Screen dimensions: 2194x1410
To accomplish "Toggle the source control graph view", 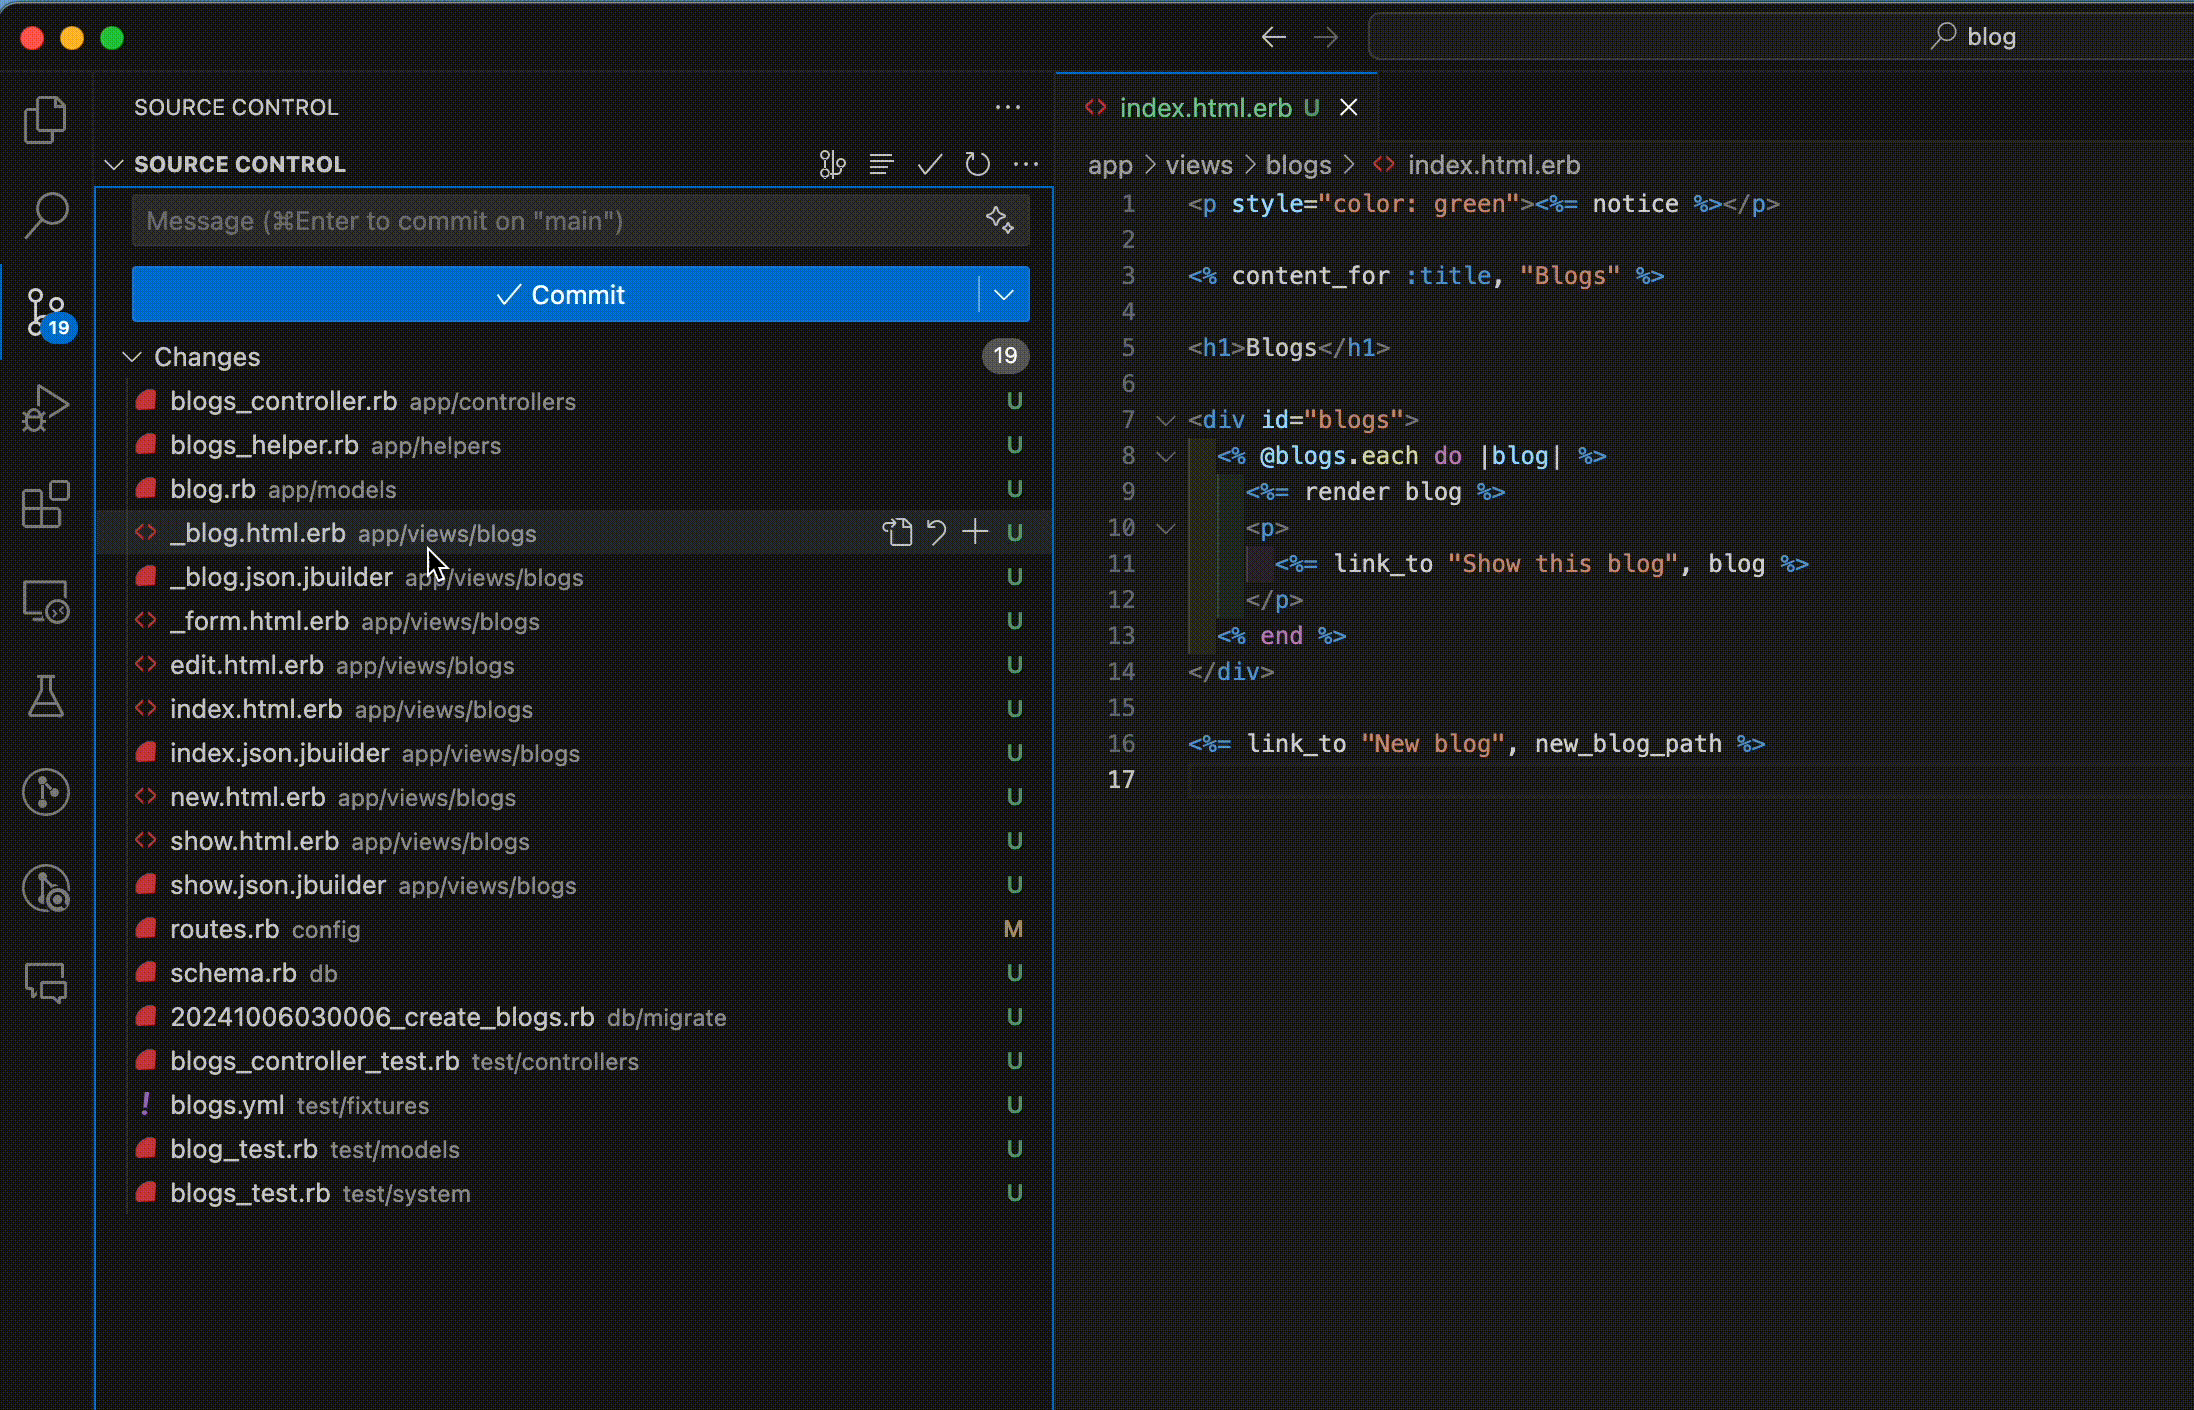I will coord(831,163).
